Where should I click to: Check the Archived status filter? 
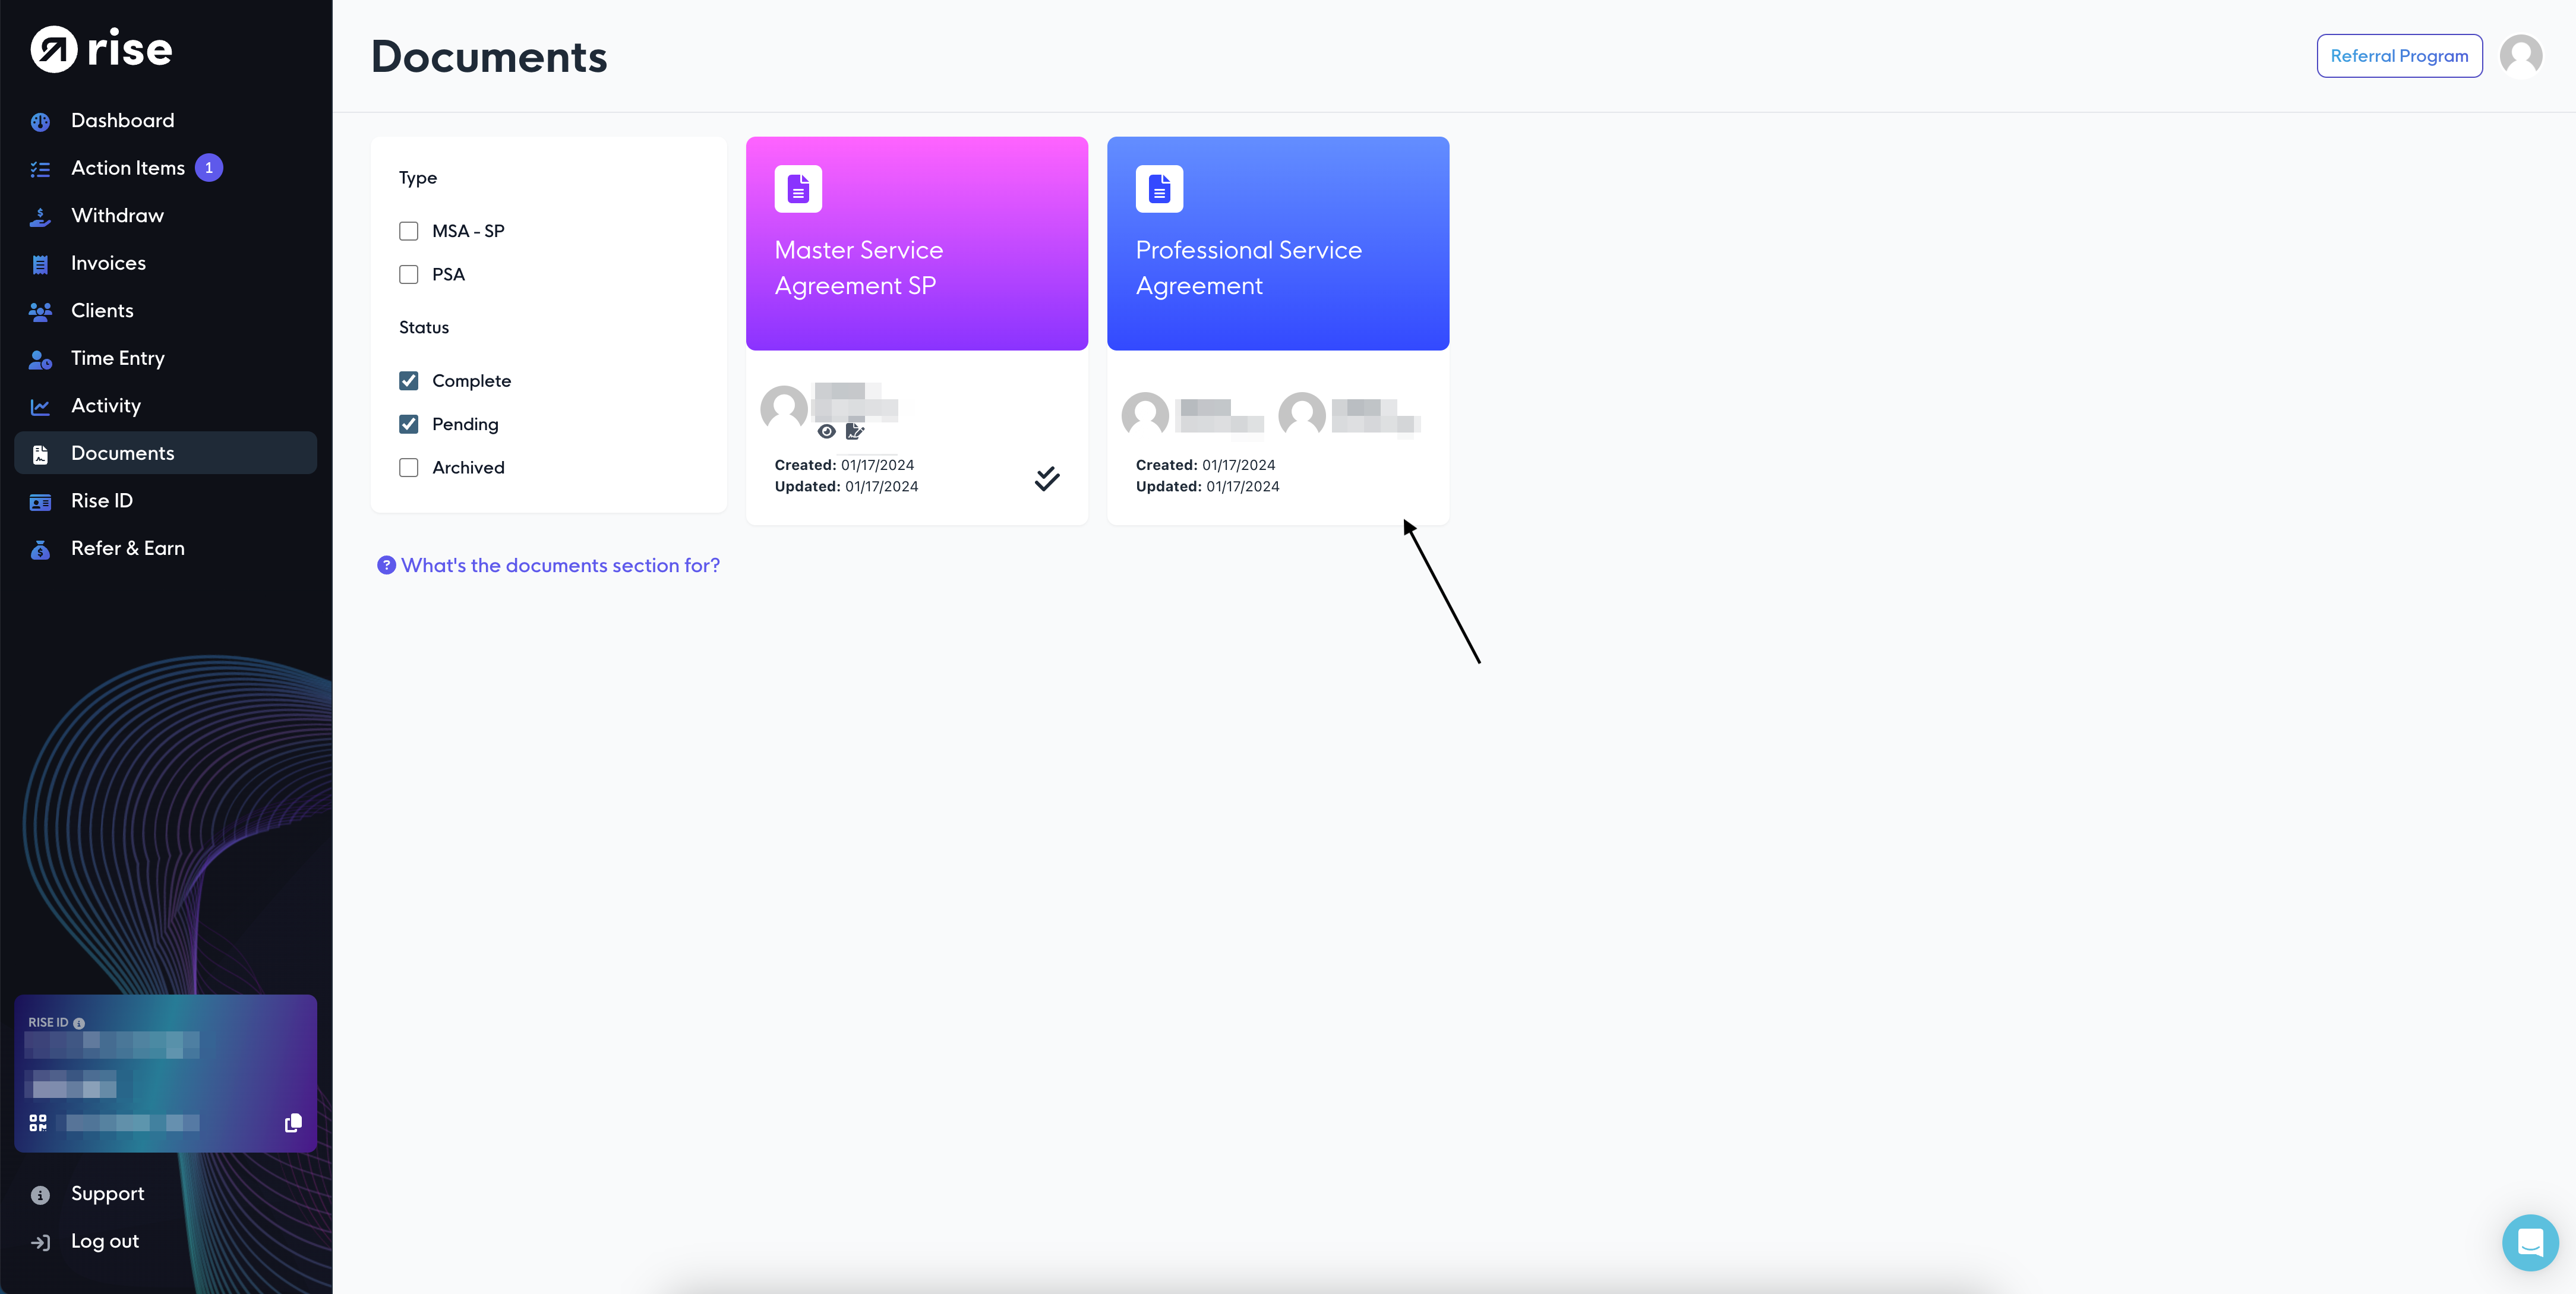(408, 467)
